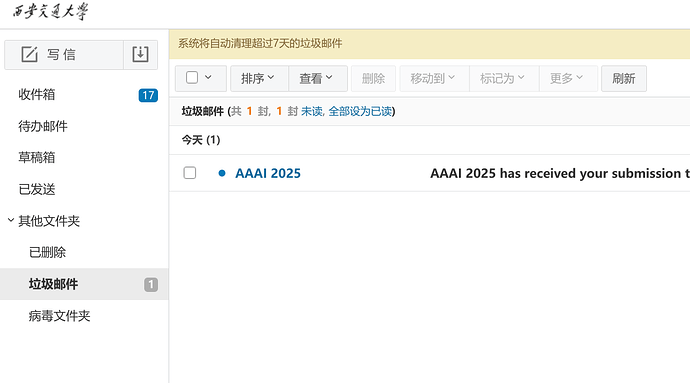Open the 标记为 mark-as dropdown
The width and height of the screenshot is (690, 383).
(x=504, y=78)
